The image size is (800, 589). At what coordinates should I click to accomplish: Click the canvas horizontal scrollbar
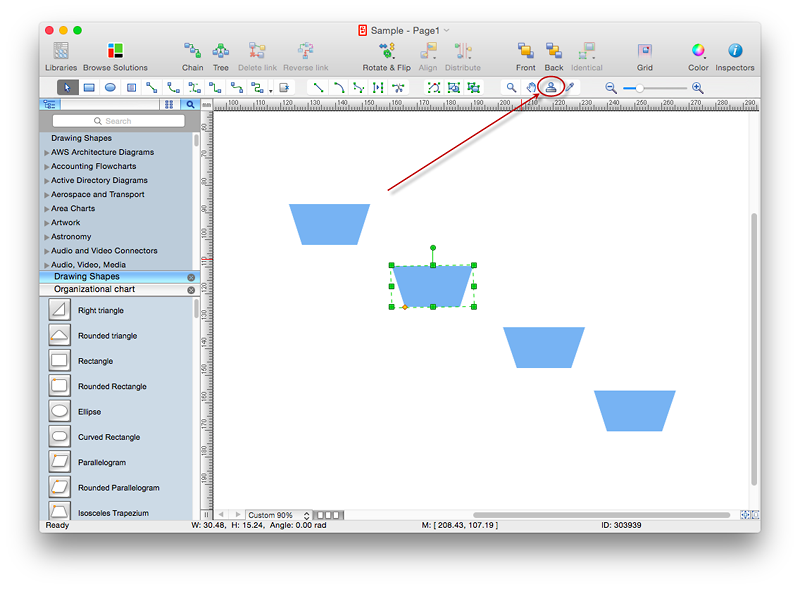(602, 515)
